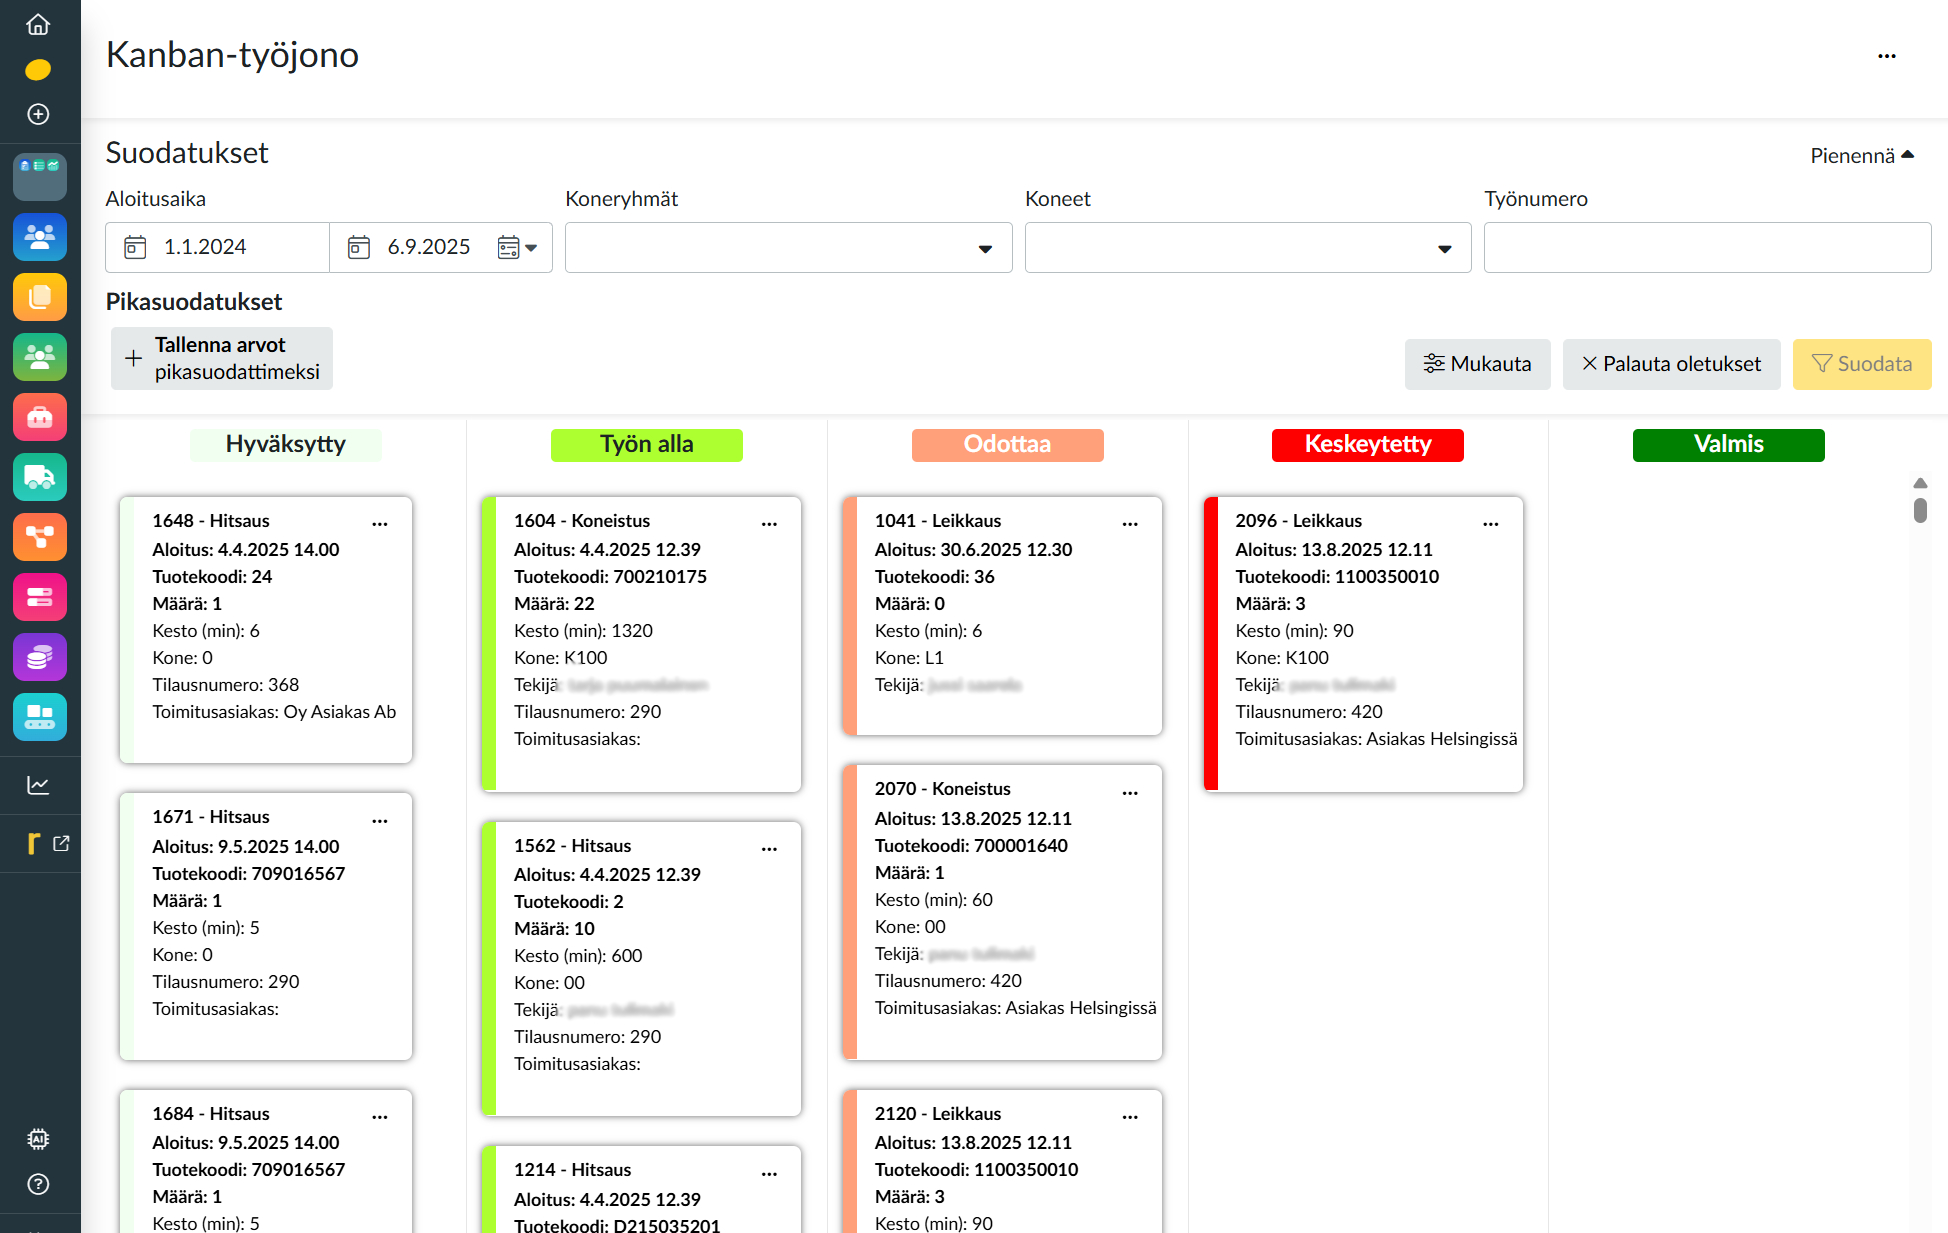Viewport: 1948px width, 1233px height.
Task: Expand the Koneet selection list
Action: click(1444, 247)
